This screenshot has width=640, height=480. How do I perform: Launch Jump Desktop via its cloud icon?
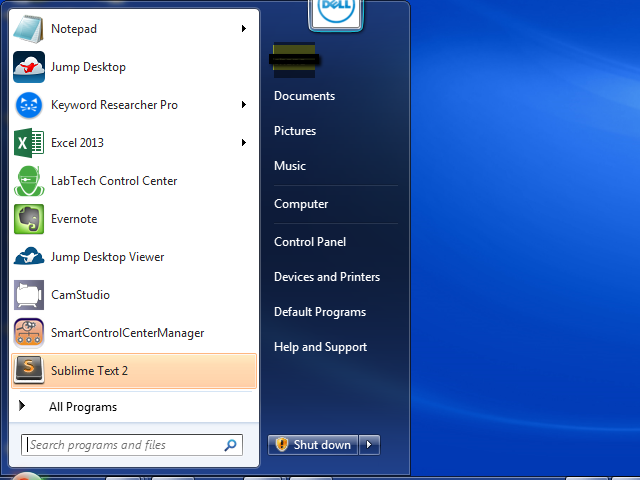pyautogui.click(x=29, y=67)
